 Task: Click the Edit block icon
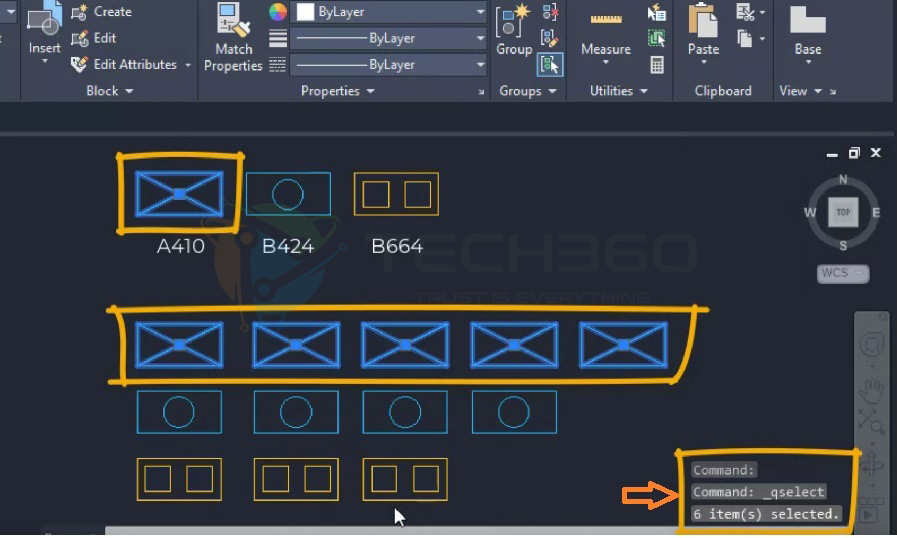pos(80,38)
